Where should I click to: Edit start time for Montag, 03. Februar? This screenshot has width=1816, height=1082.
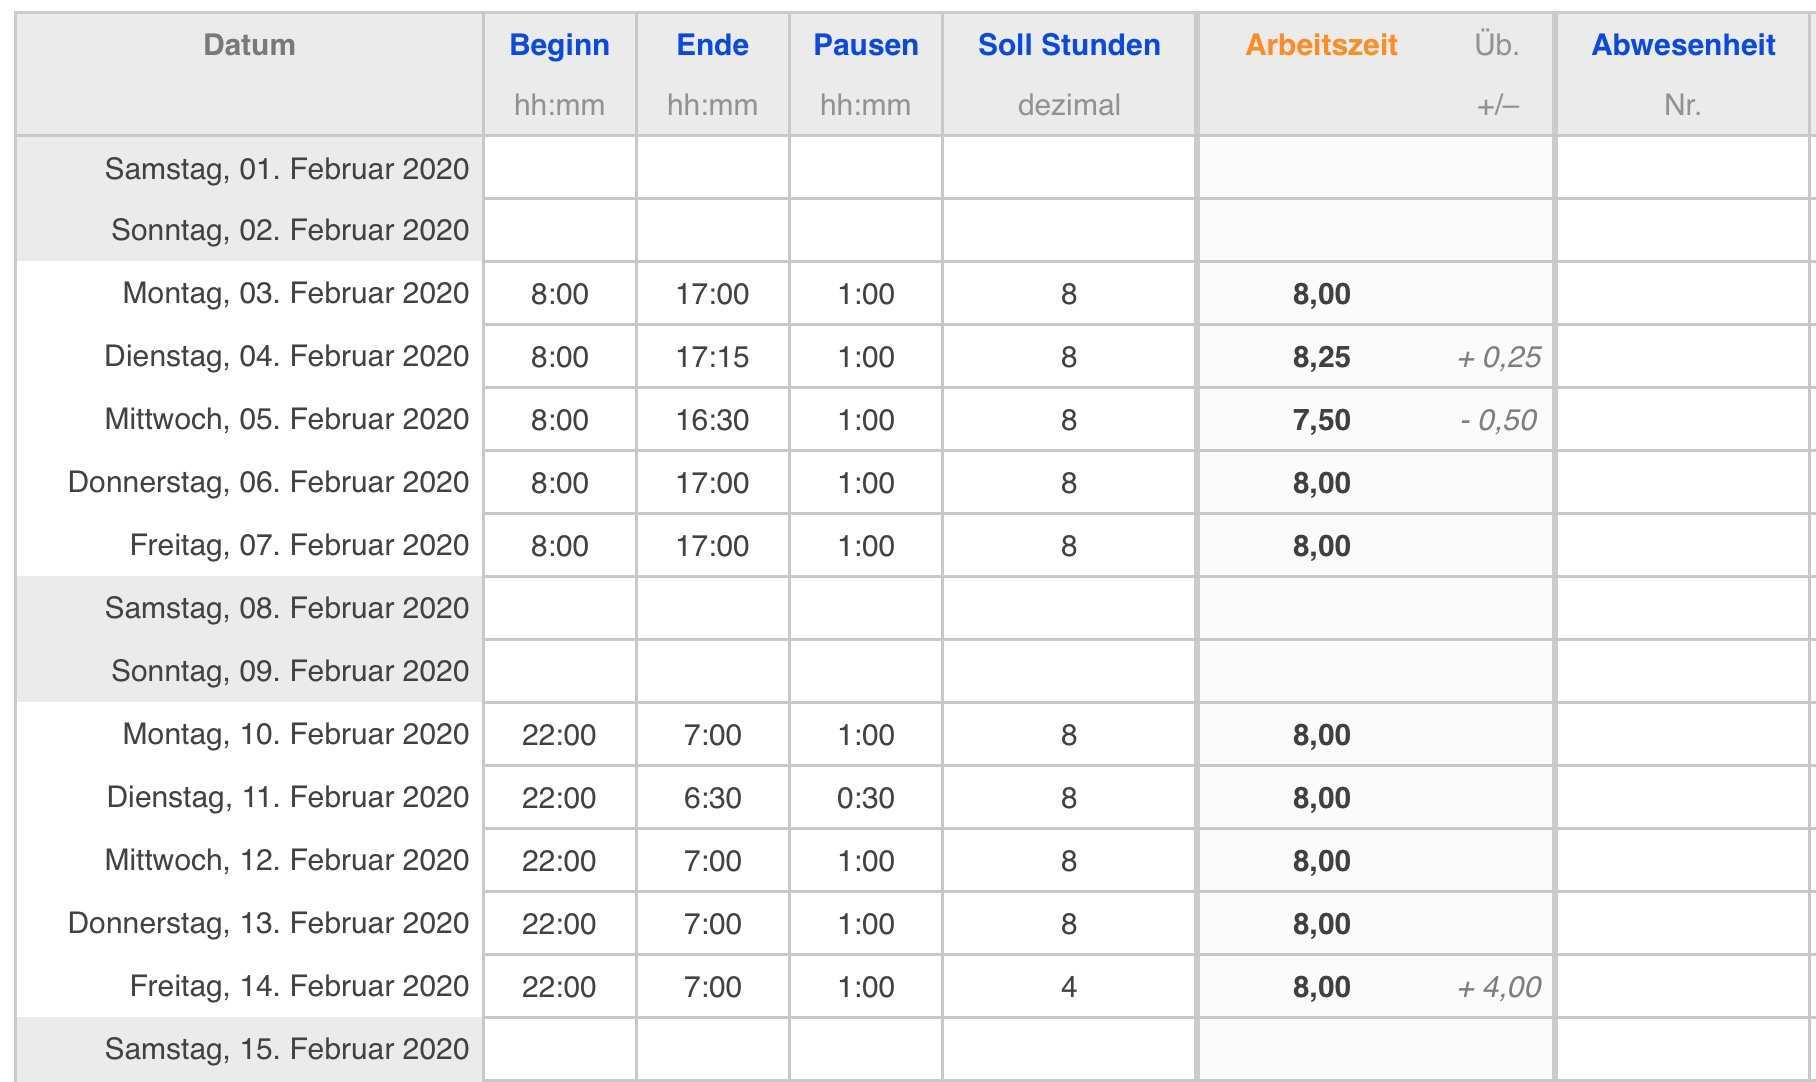tap(559, 294)
